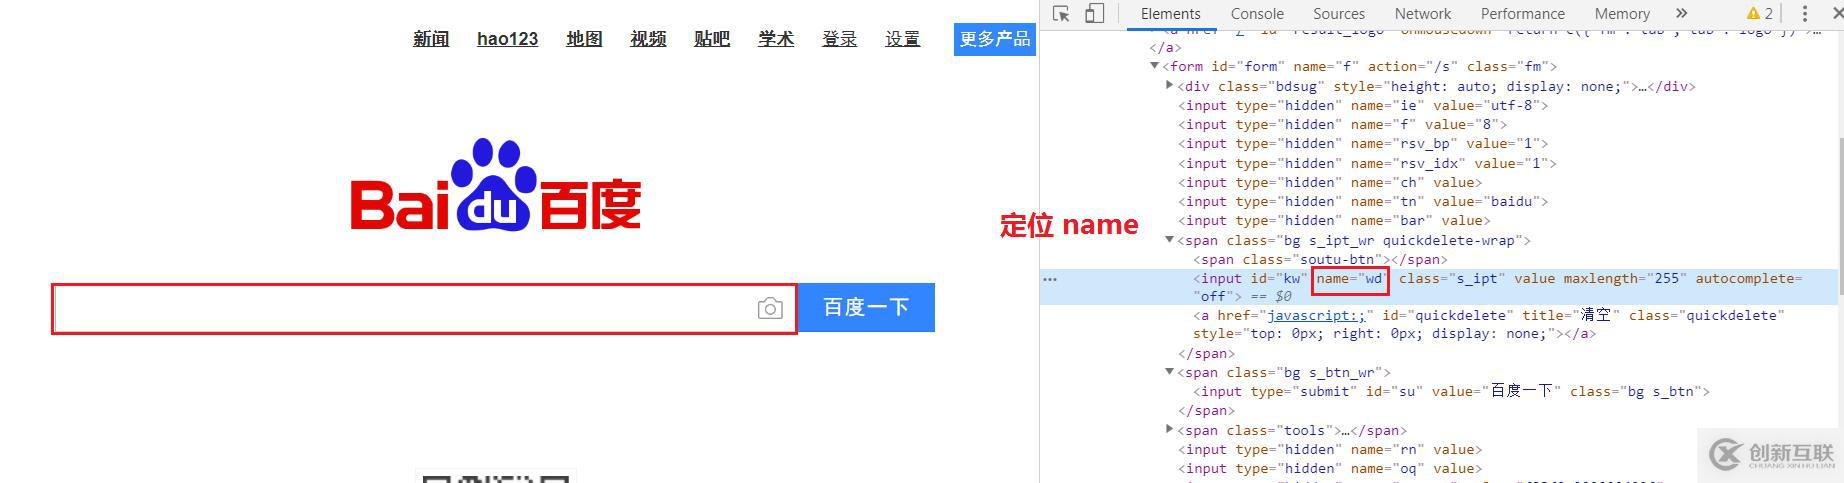Click the camera icon in Baidu search box

[x=770, y=308]
